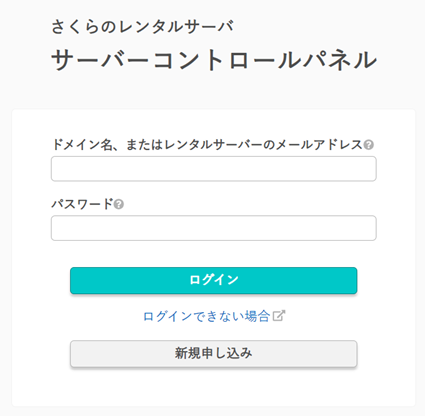The image size is (425, 416).
Task: Click the question mark next to パスワード
Action: coord(119,204)
